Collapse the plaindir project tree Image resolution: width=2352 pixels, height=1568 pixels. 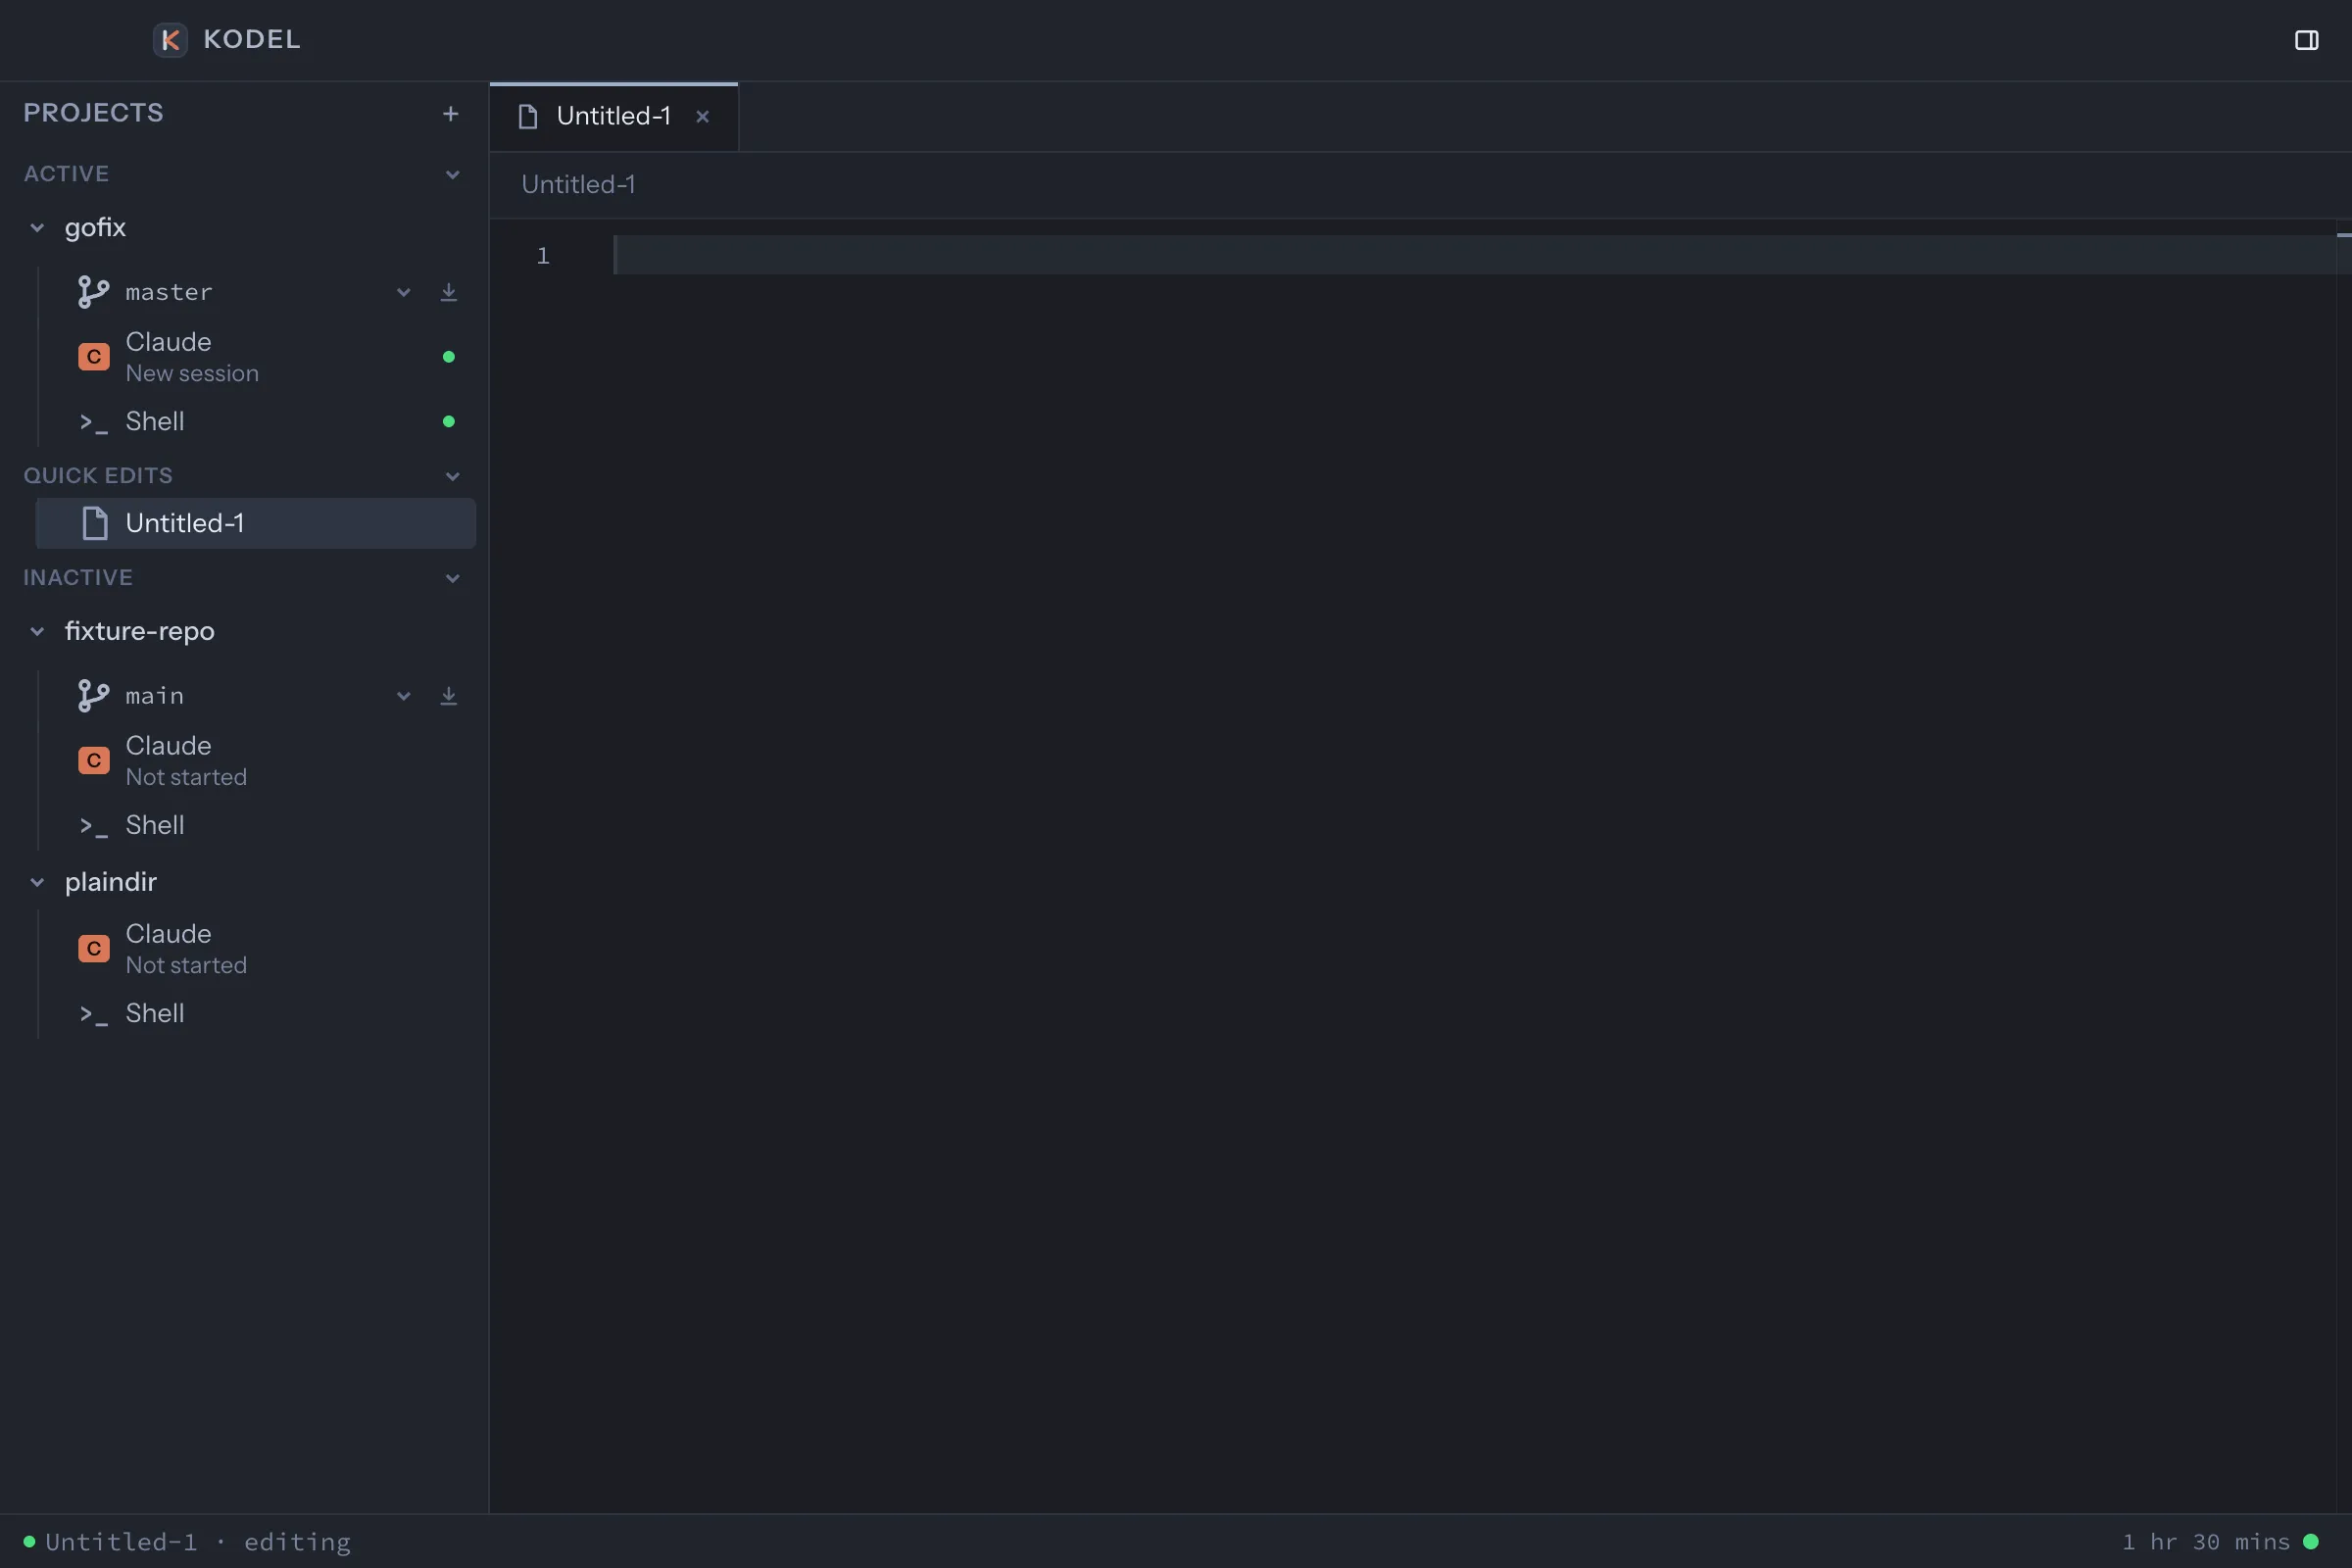coord(37,883)
